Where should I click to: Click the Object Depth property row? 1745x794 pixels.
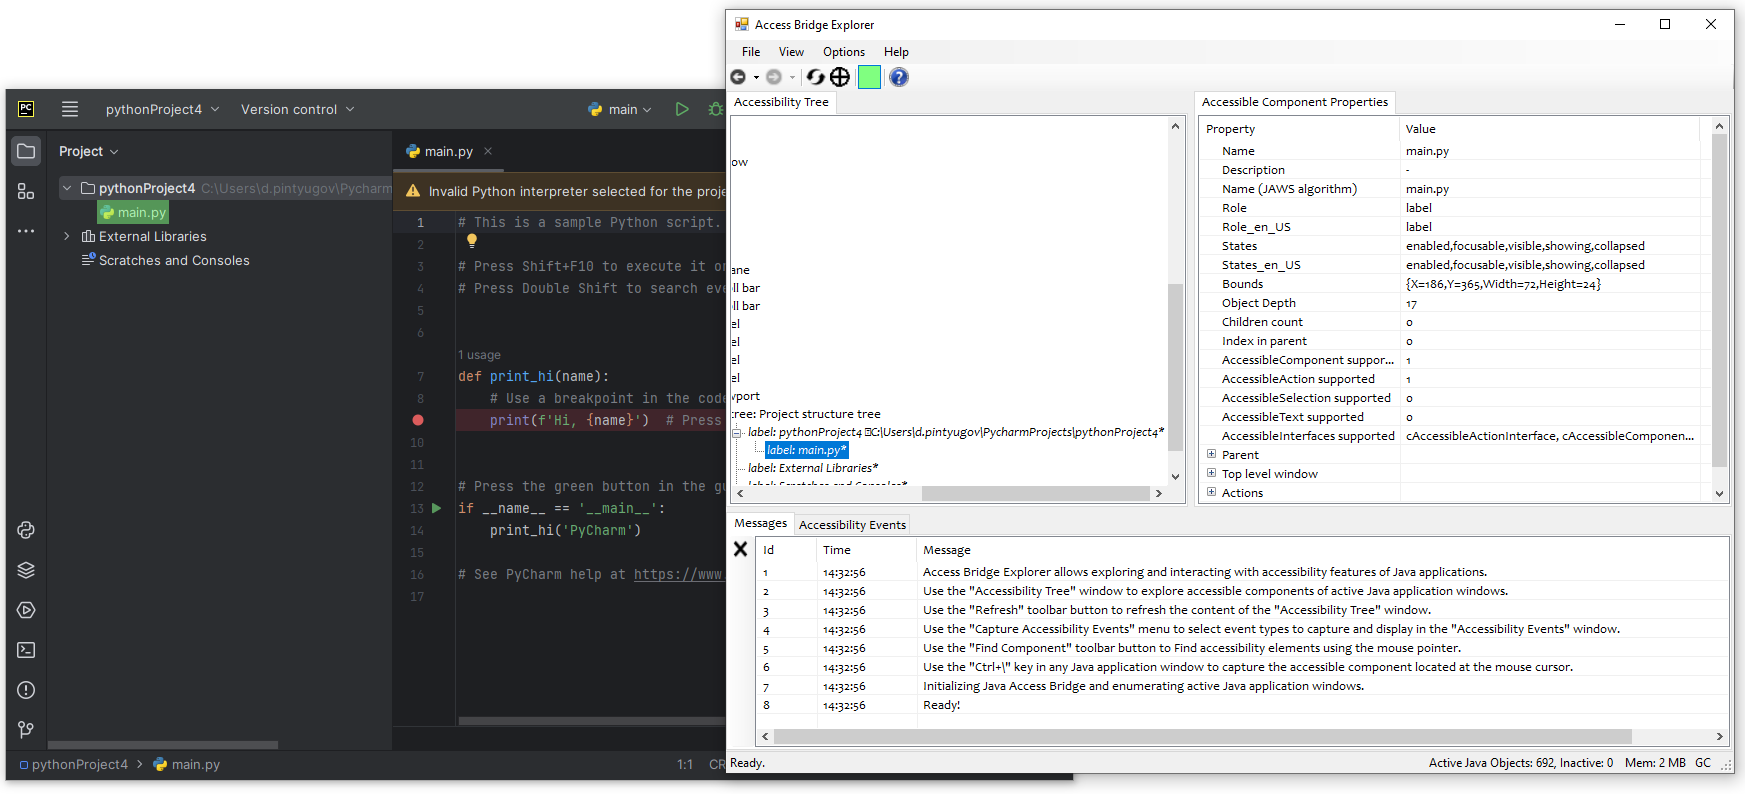1449,303
